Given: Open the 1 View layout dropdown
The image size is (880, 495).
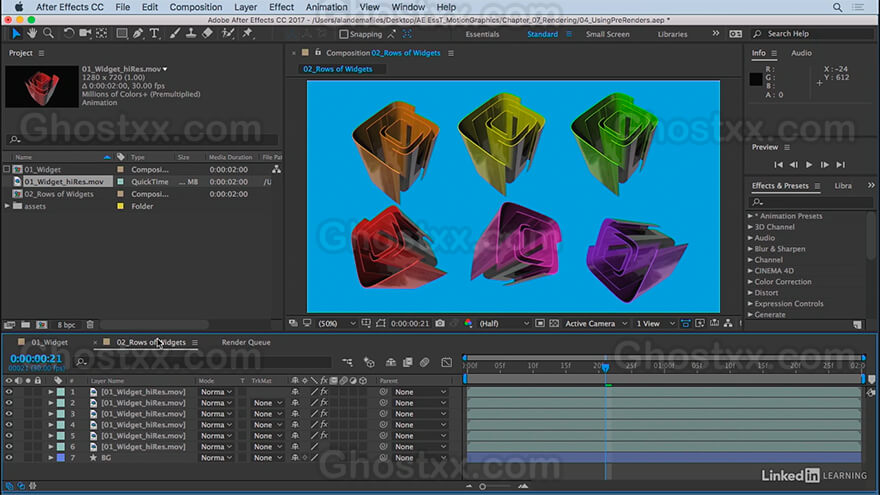Looking at the screenshot, I should tap(655, 323).
